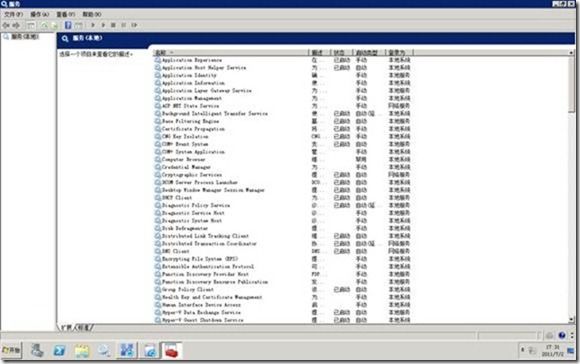The width and height of the screenshot is (580, 364).
Task: Click the gear icon beside DHCP Client
Action: 158,198
